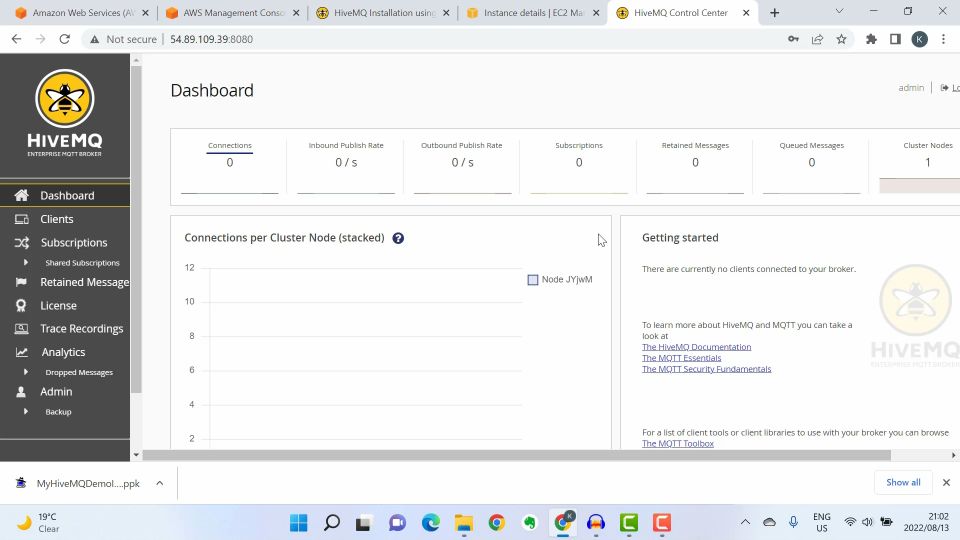Select the Outbound Publish Rate tile
Screen dimensions: 960x540
(x=462, y=165)
